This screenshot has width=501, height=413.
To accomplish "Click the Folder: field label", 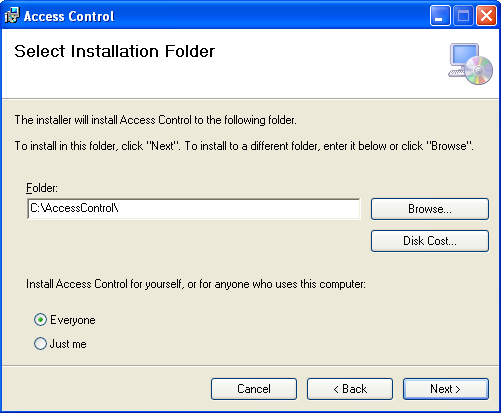I will tap(42, 188).
